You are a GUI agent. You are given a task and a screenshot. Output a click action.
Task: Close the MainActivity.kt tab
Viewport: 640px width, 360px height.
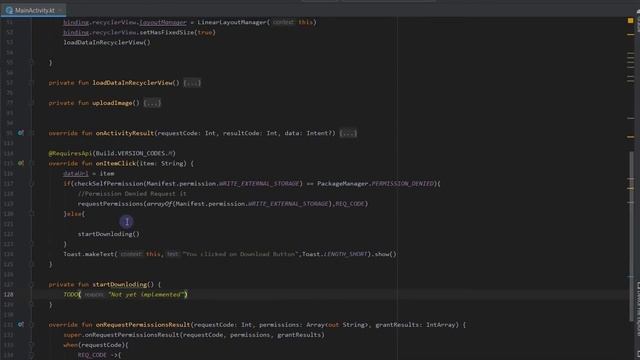[x=60, y=10]
